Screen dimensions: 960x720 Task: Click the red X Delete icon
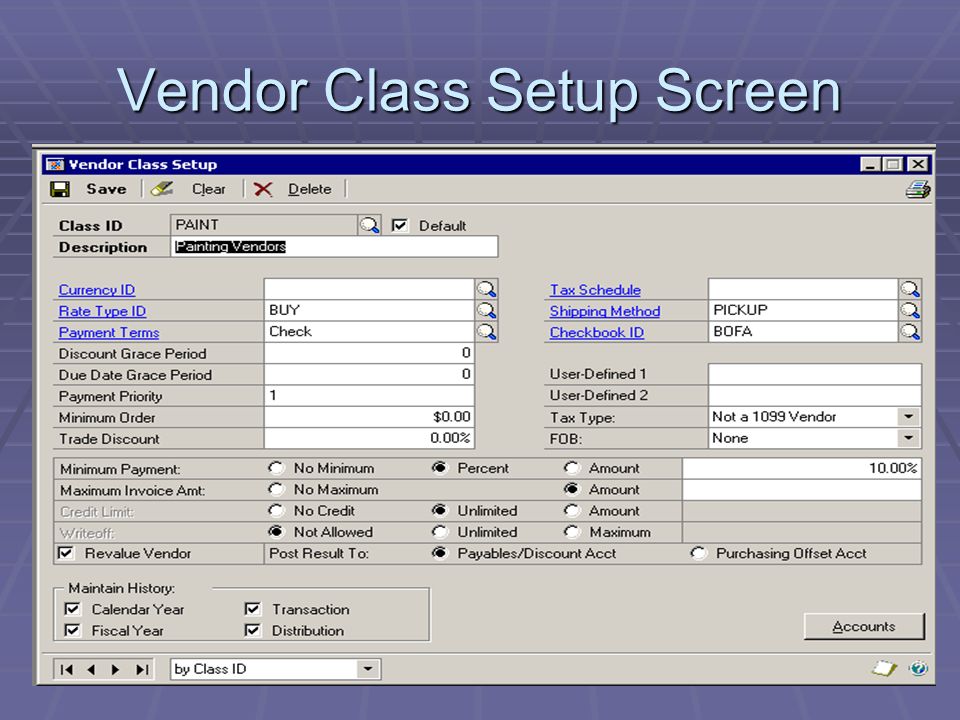(x=263, y=189)
